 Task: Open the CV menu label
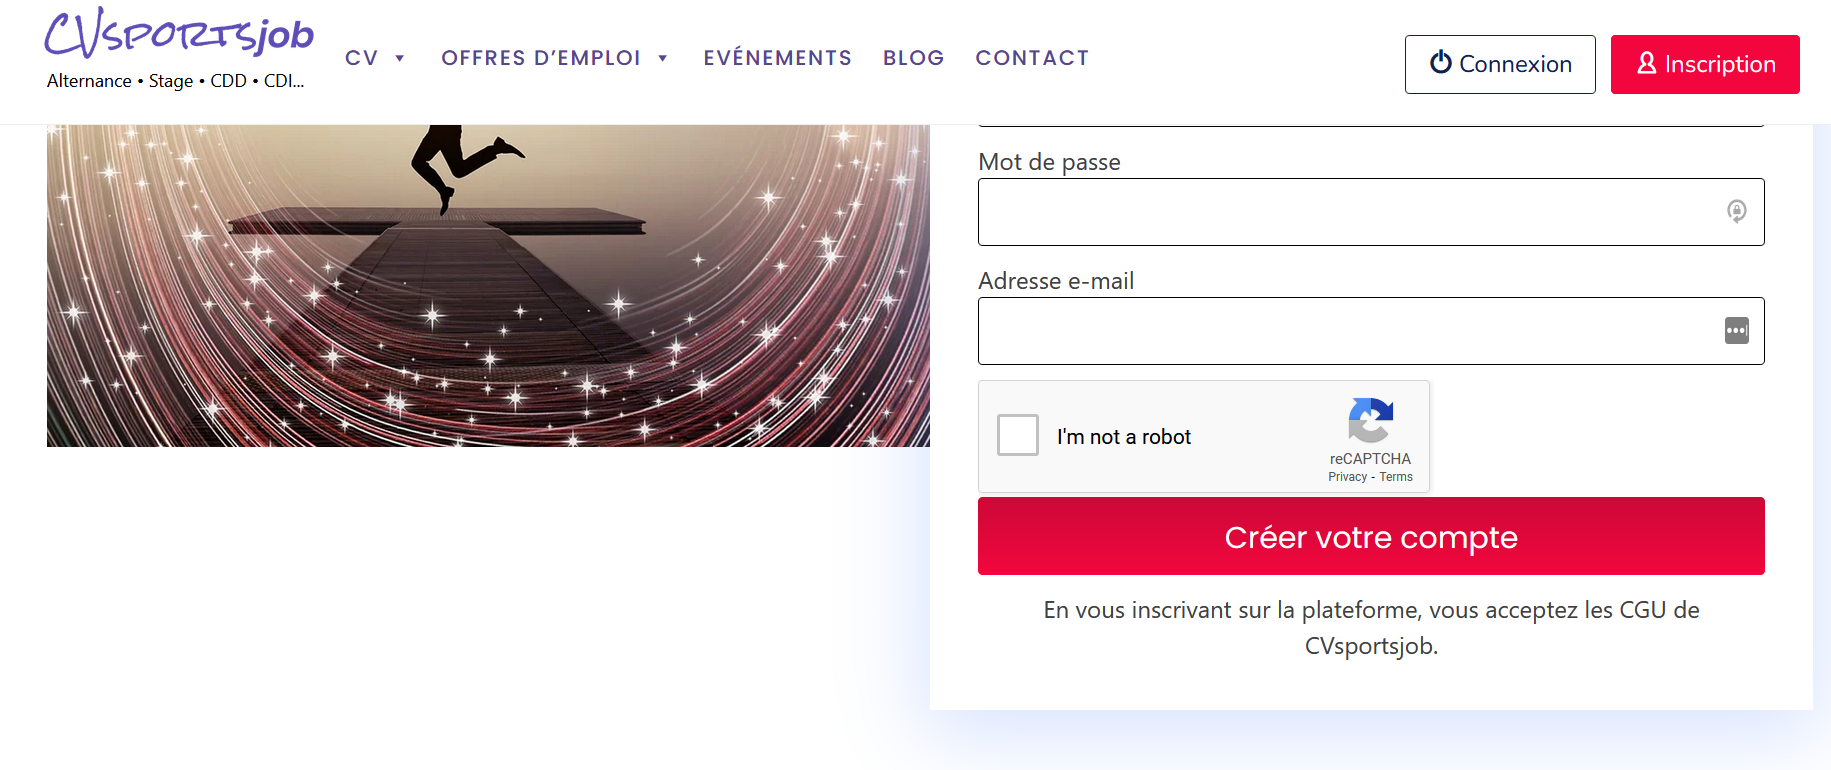click(361, 58)
